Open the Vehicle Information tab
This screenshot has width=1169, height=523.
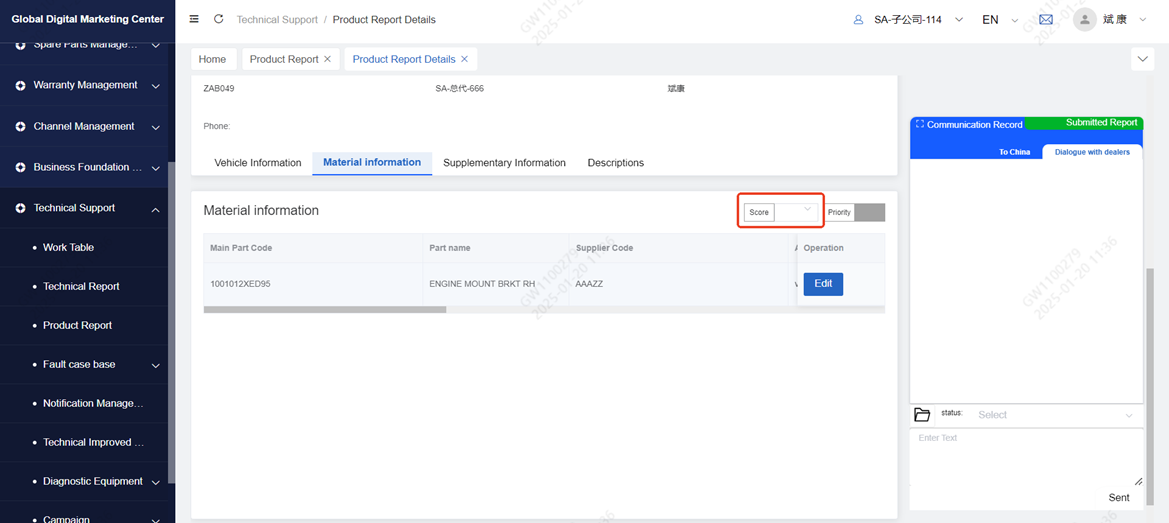click(258, 163)
